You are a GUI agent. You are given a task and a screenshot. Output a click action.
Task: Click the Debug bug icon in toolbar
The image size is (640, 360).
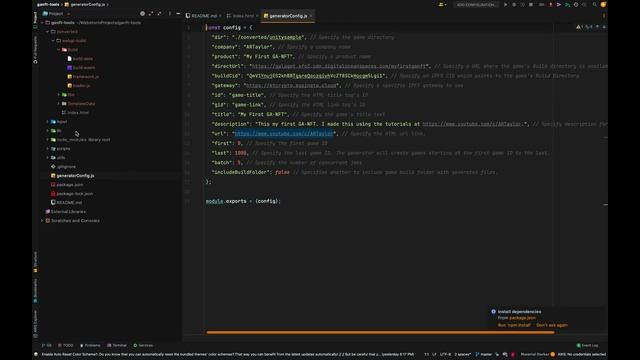click(x=514, y=4)
